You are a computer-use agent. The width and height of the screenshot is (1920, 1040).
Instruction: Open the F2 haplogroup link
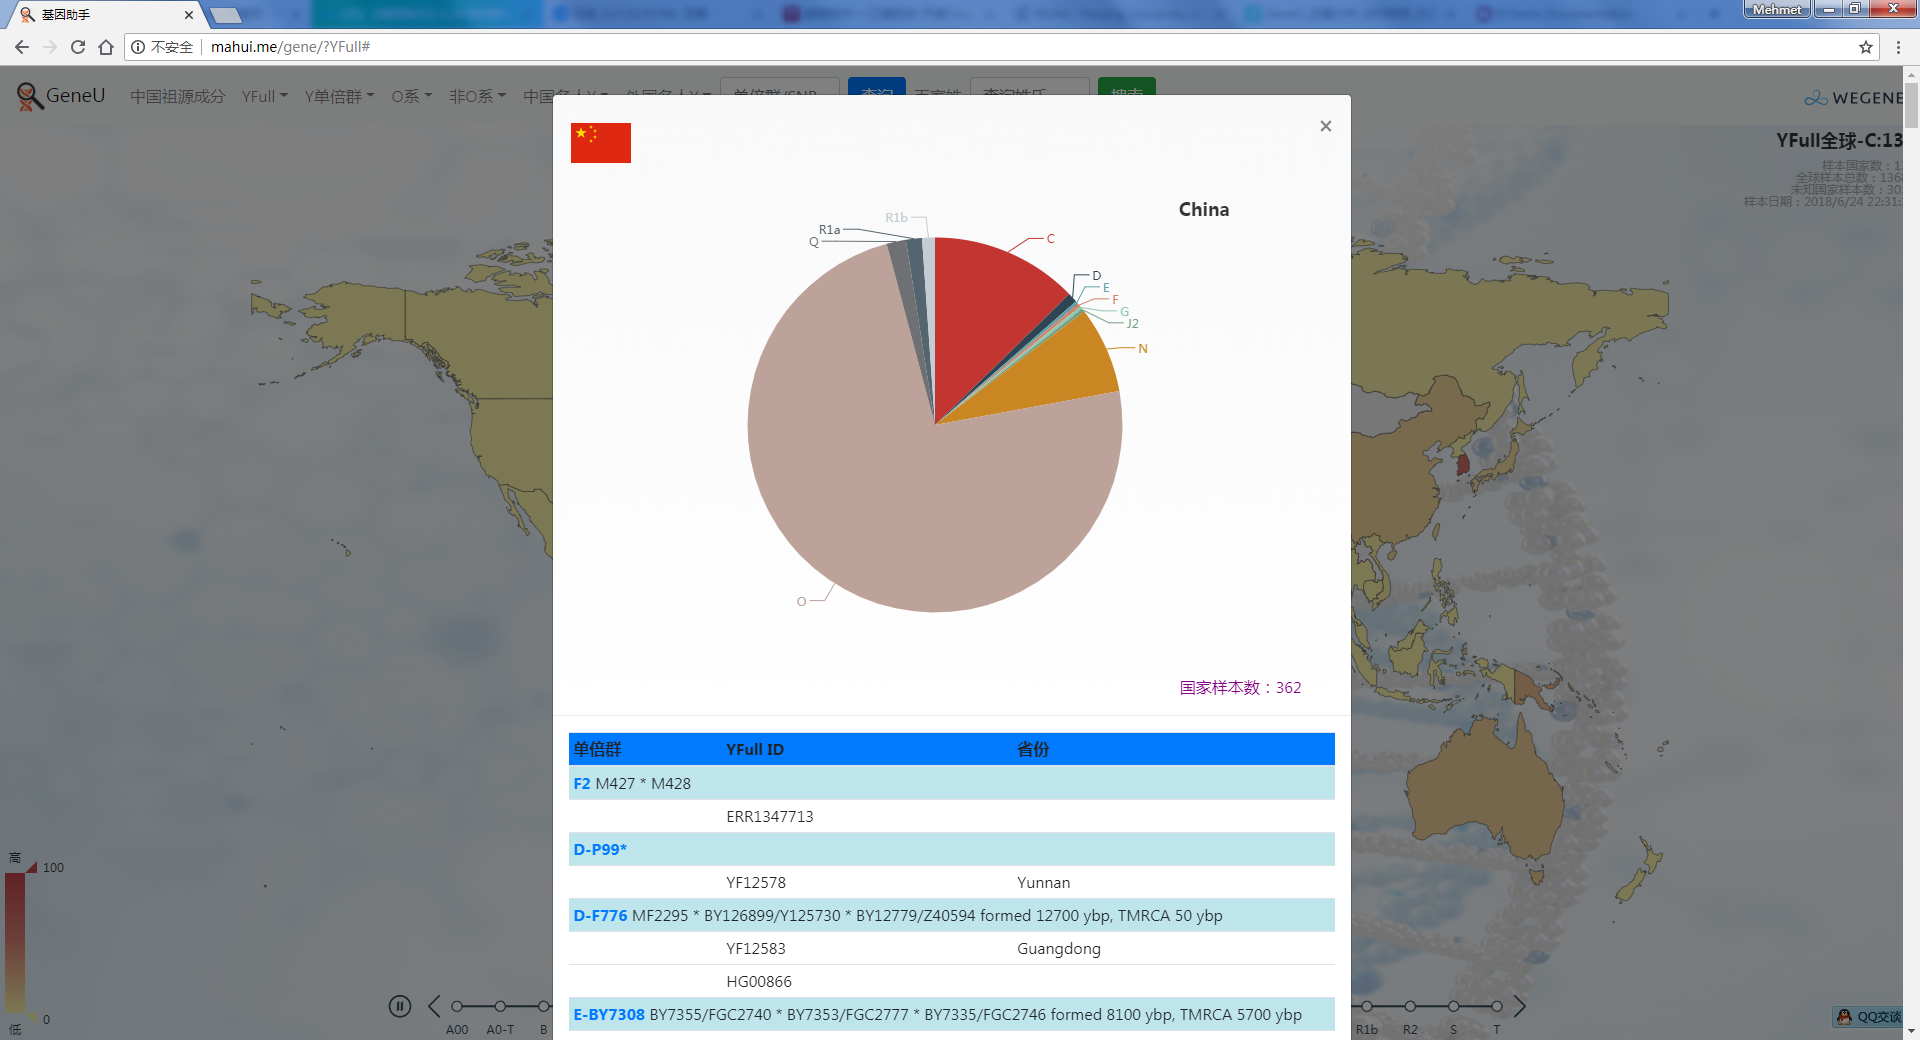pyautogui.click(x=582, y=783)
